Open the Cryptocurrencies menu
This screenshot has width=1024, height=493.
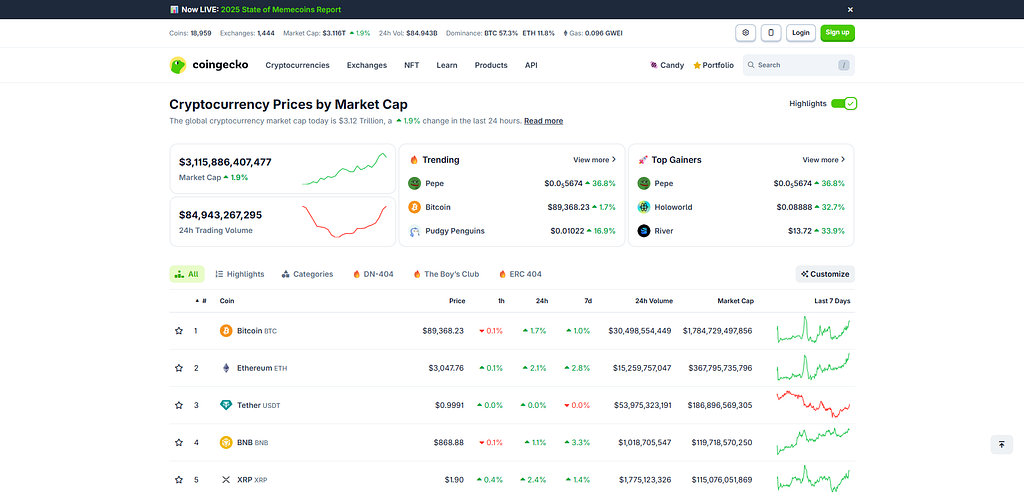point(297,65)
